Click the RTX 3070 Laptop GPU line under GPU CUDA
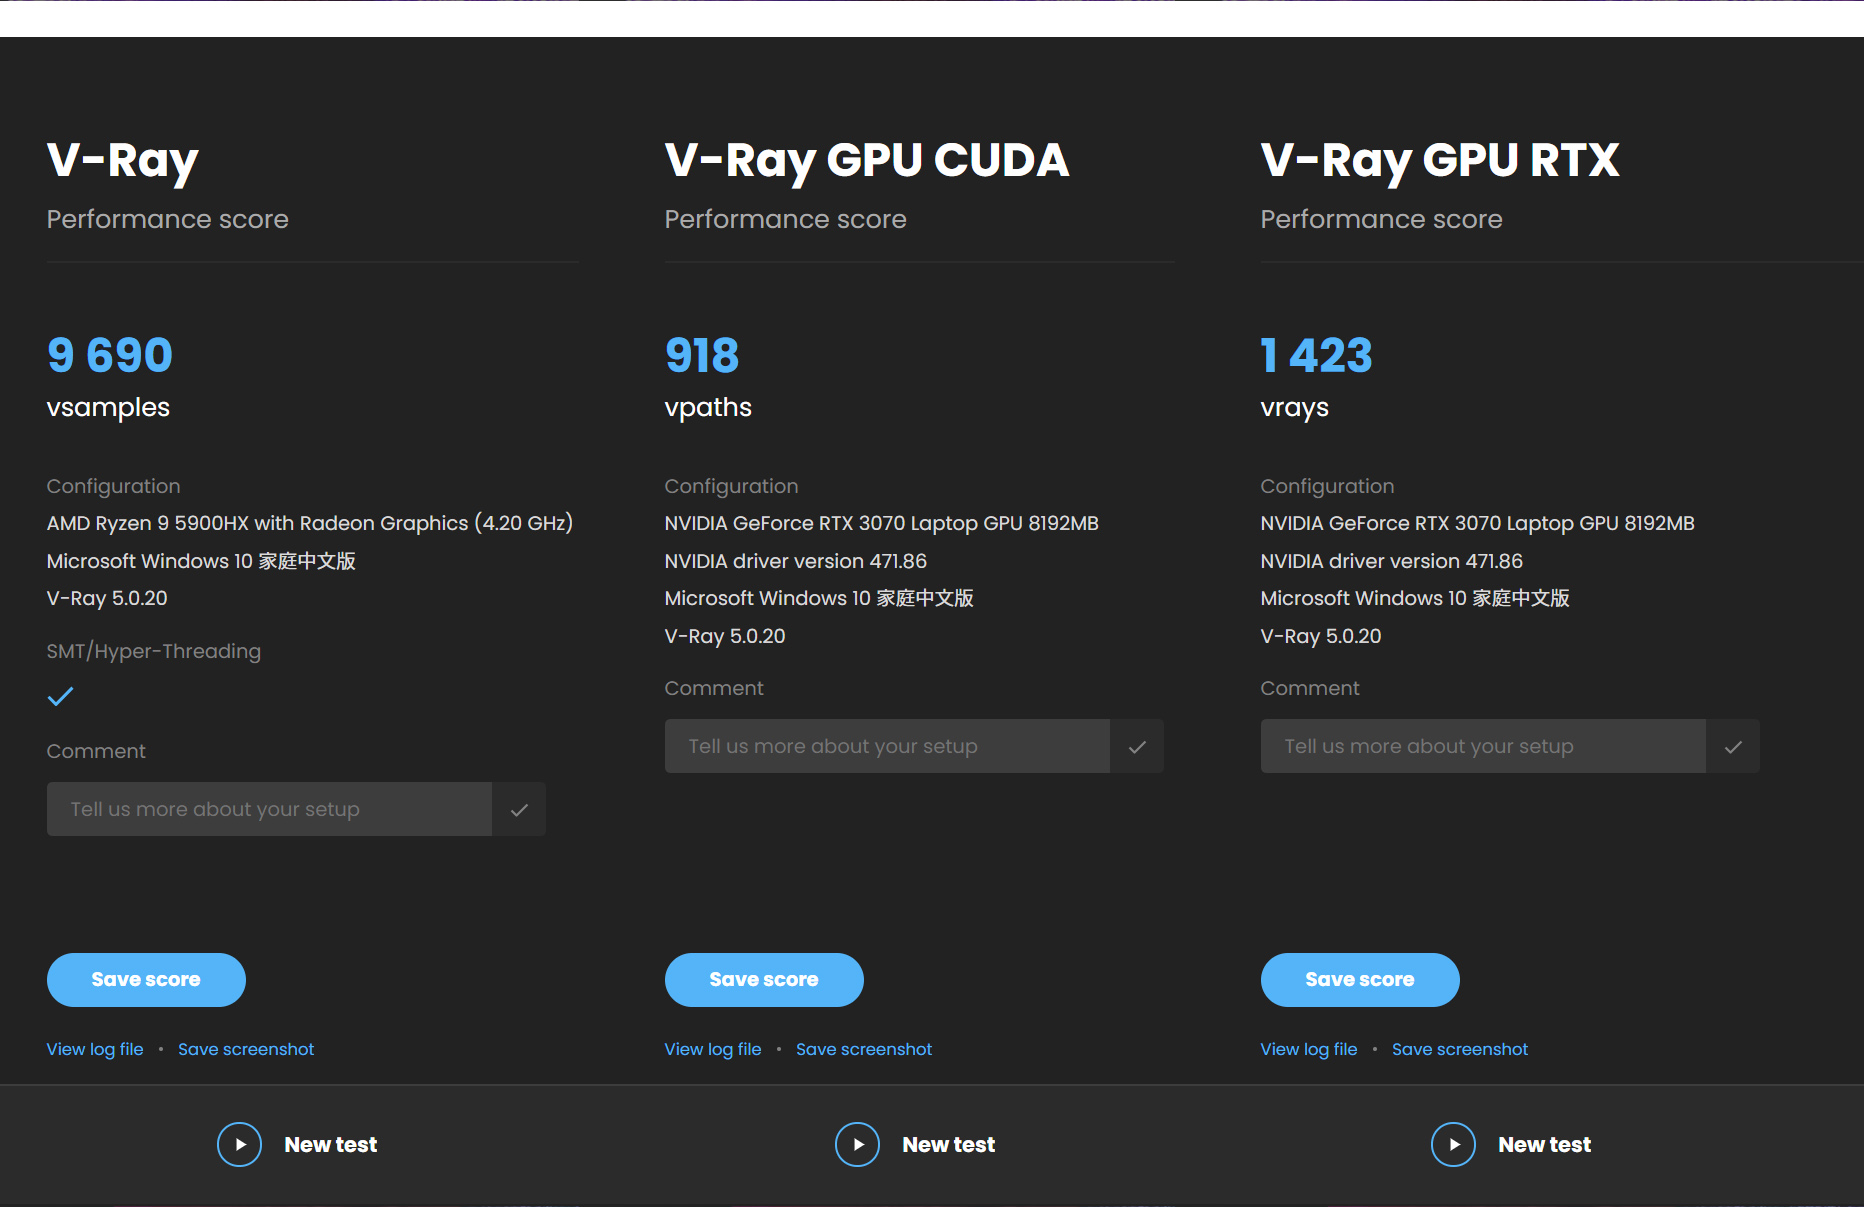This screenshot has width=1864, height=1207. click(882, 523)
